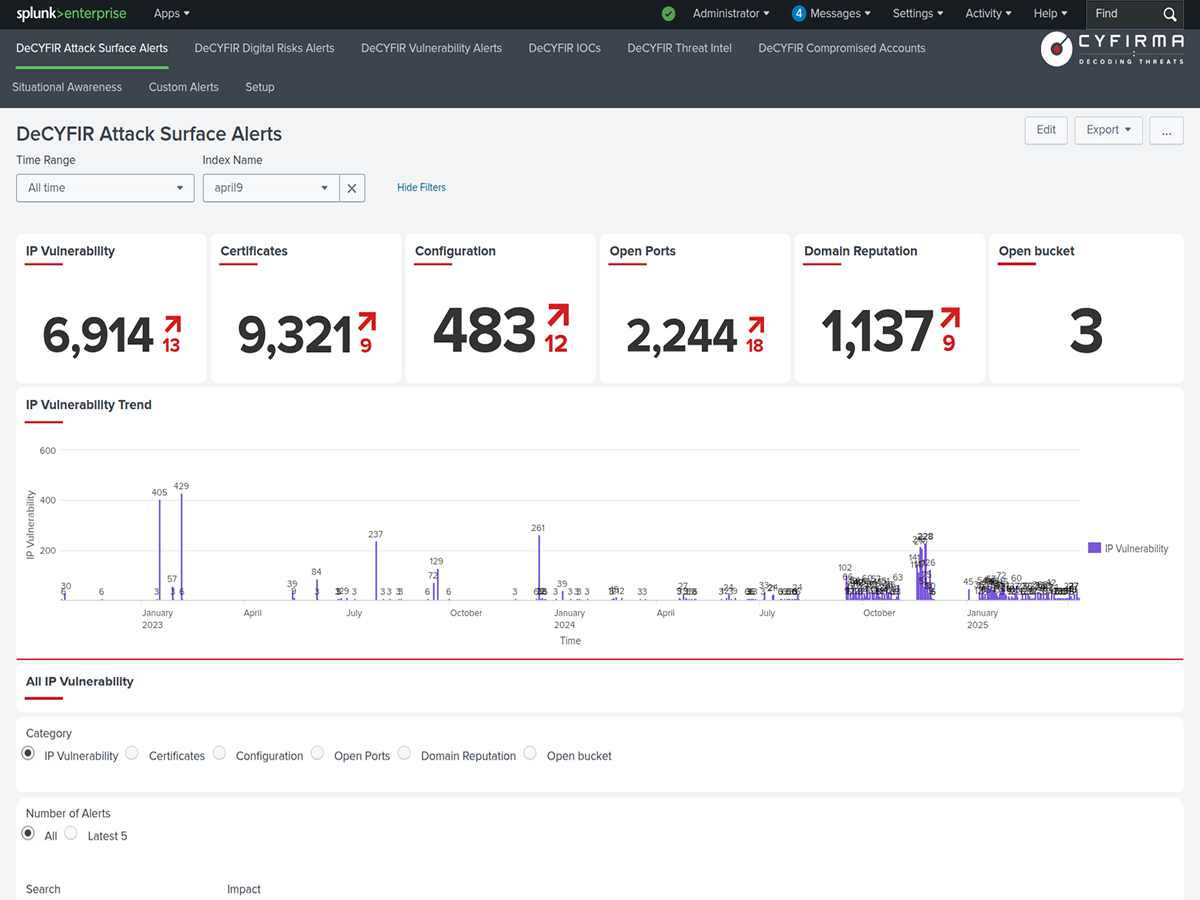Open the Export dropdown button
Image resolution: width=1200 pixels, height=900 pixels.
pos(1108,130)
